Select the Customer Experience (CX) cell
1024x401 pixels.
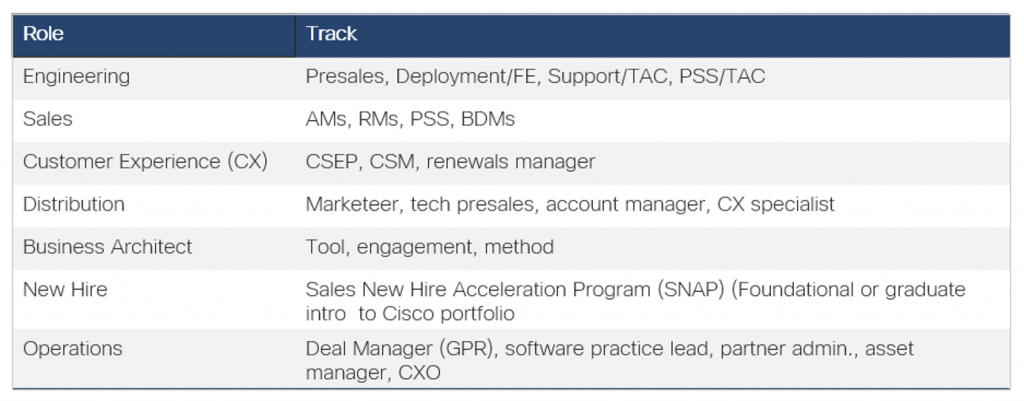(x=145, y=162)
